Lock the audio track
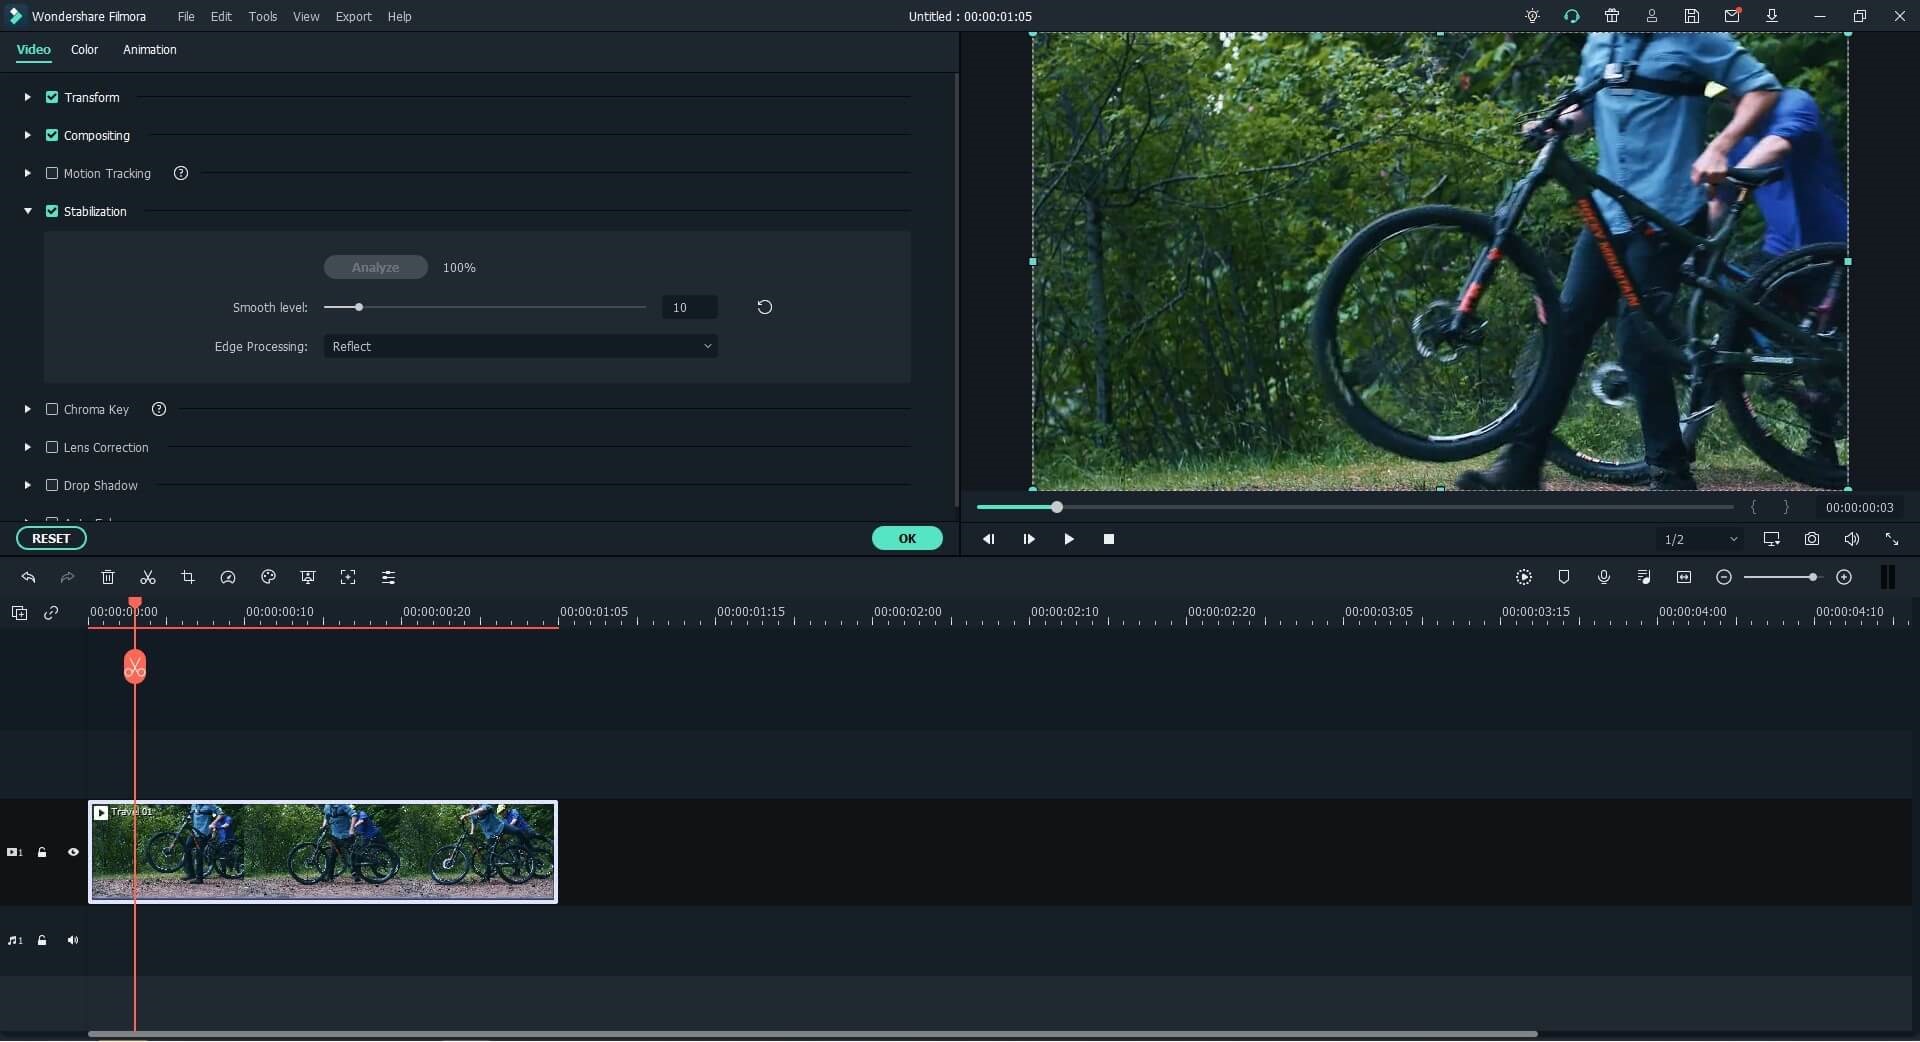The width and height of the screenshot is (1920, 1042). point(42,940)
